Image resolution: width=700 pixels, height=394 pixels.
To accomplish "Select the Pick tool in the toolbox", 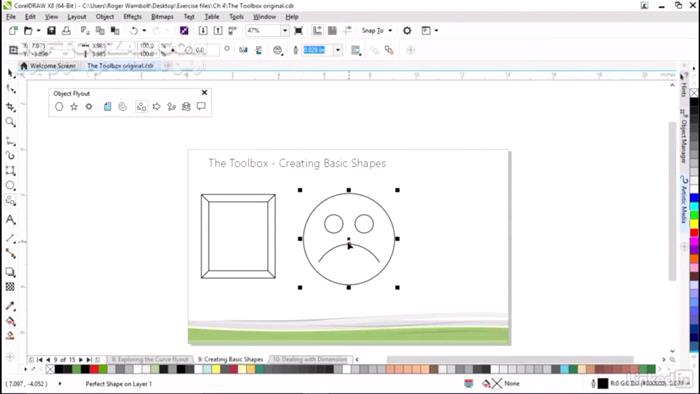I will [x=11, y=74].
